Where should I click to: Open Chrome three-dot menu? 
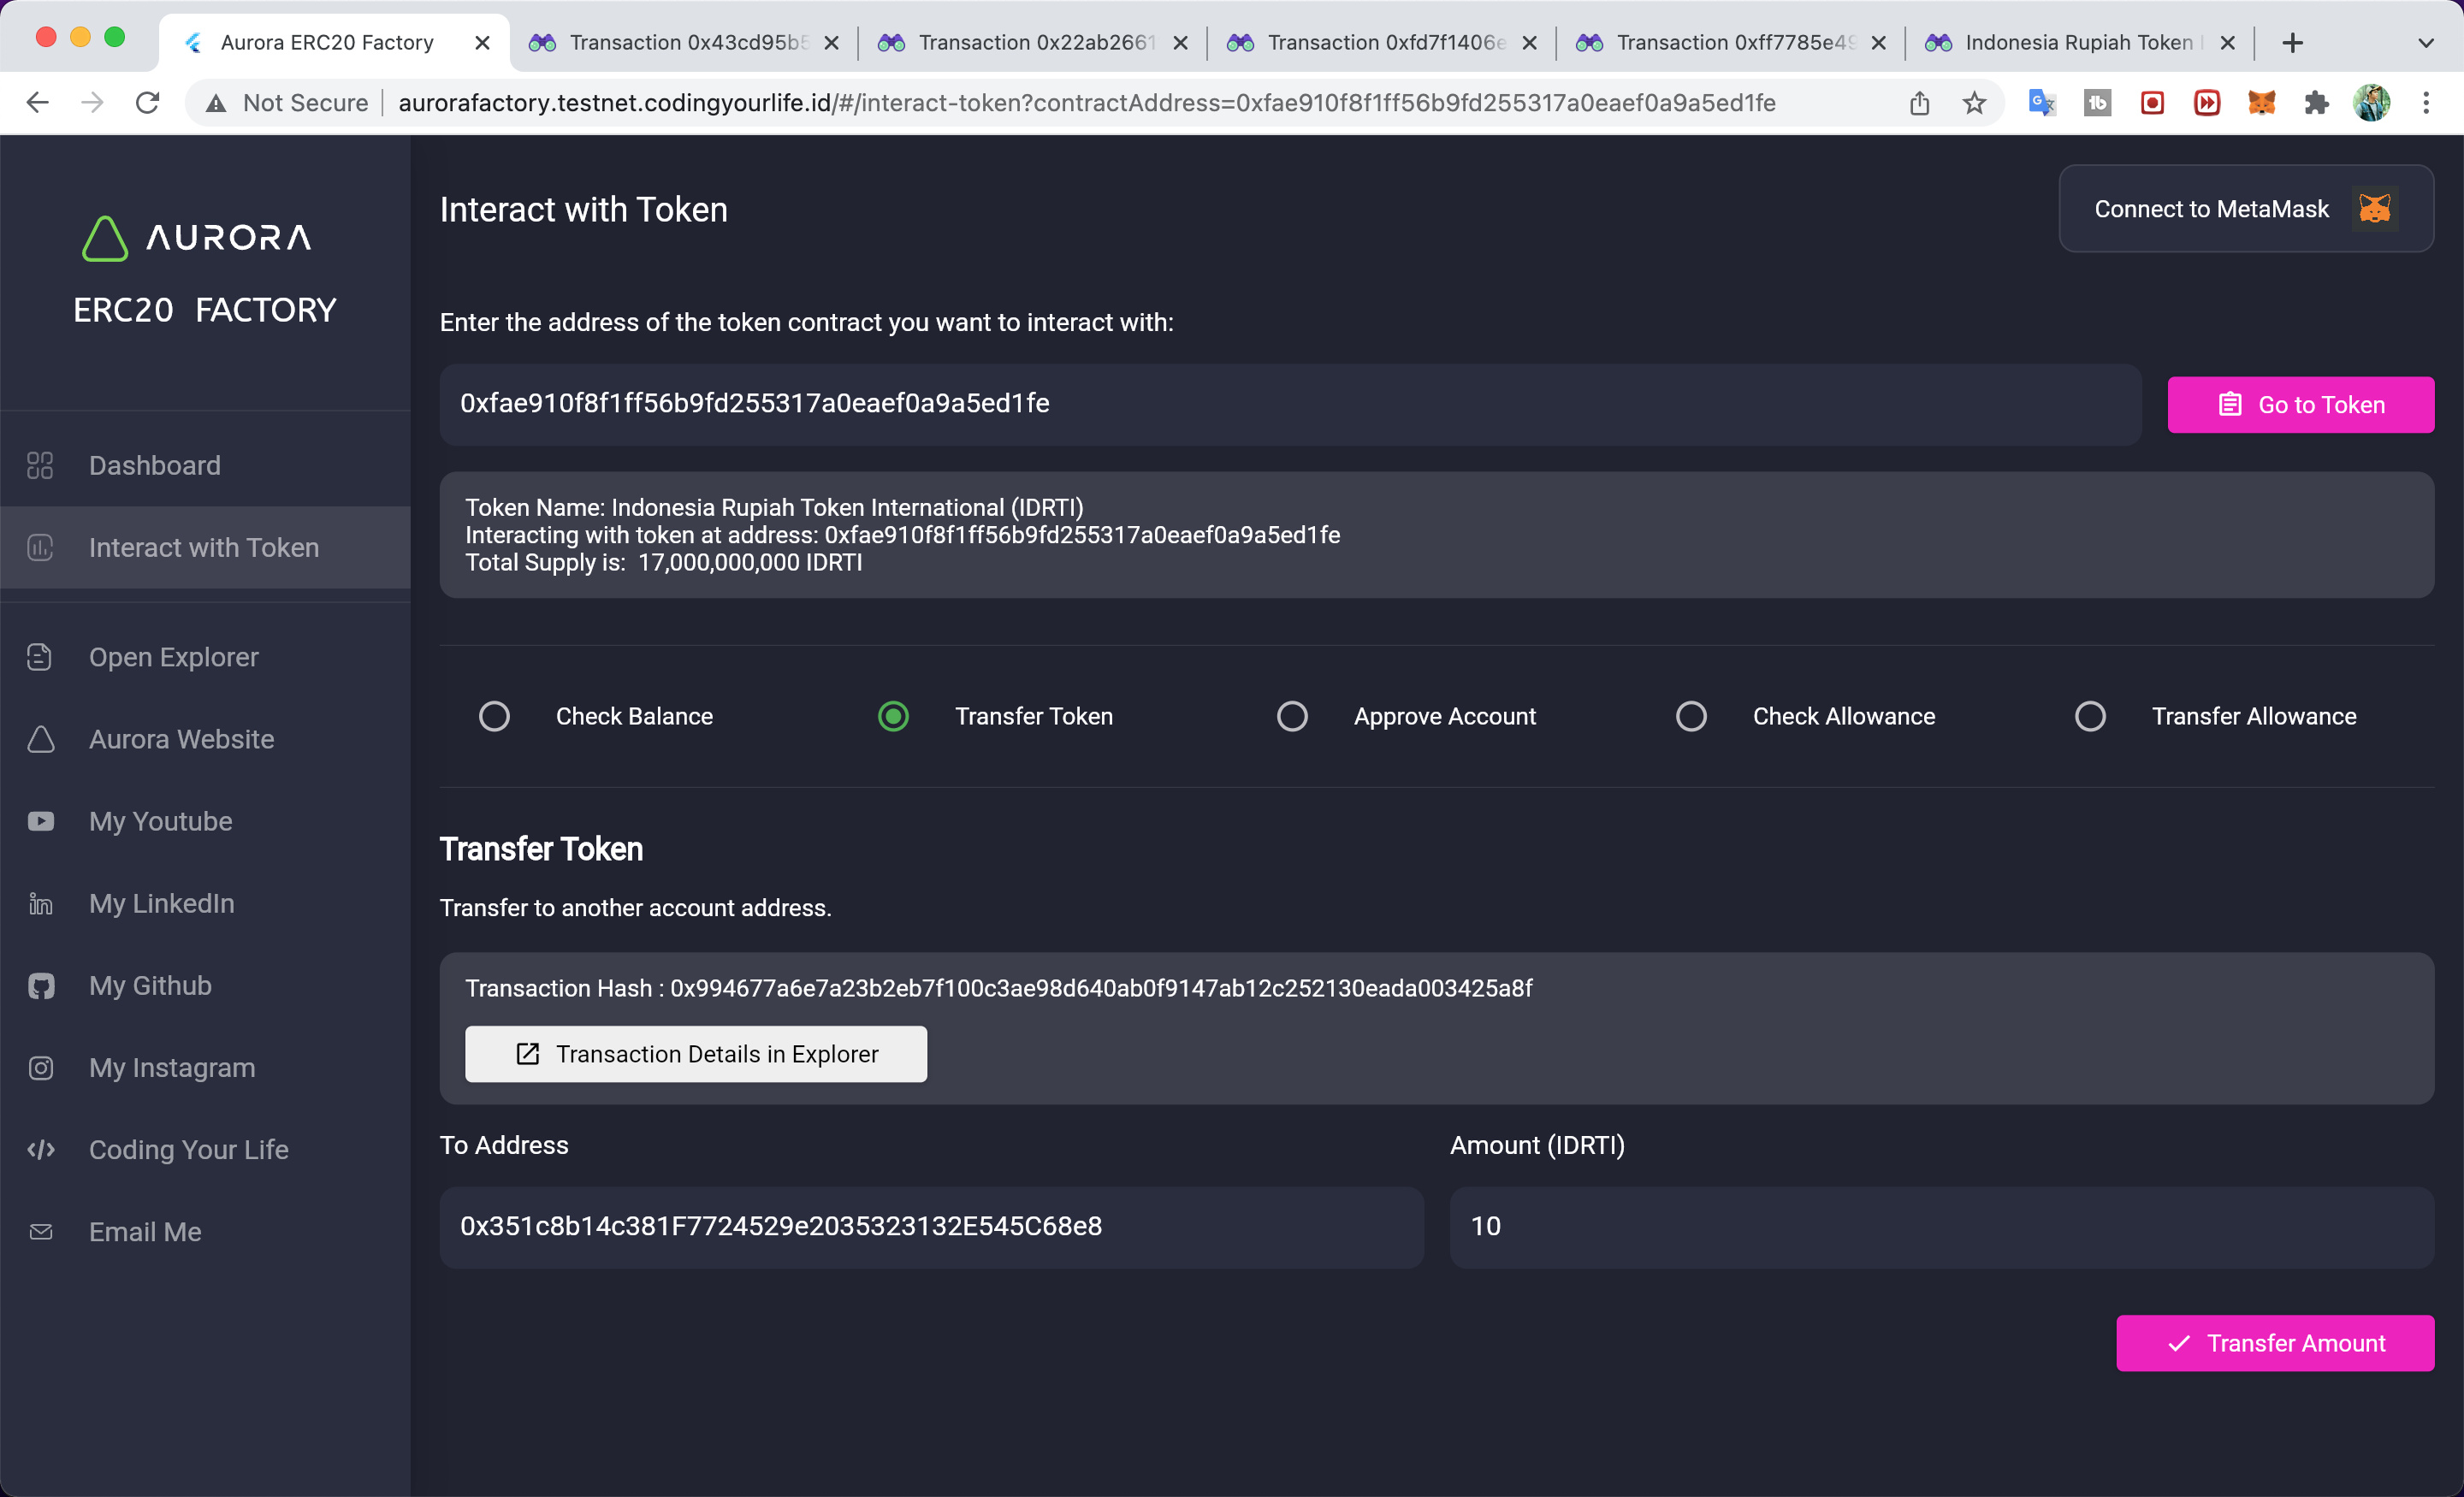point(2426,103)
